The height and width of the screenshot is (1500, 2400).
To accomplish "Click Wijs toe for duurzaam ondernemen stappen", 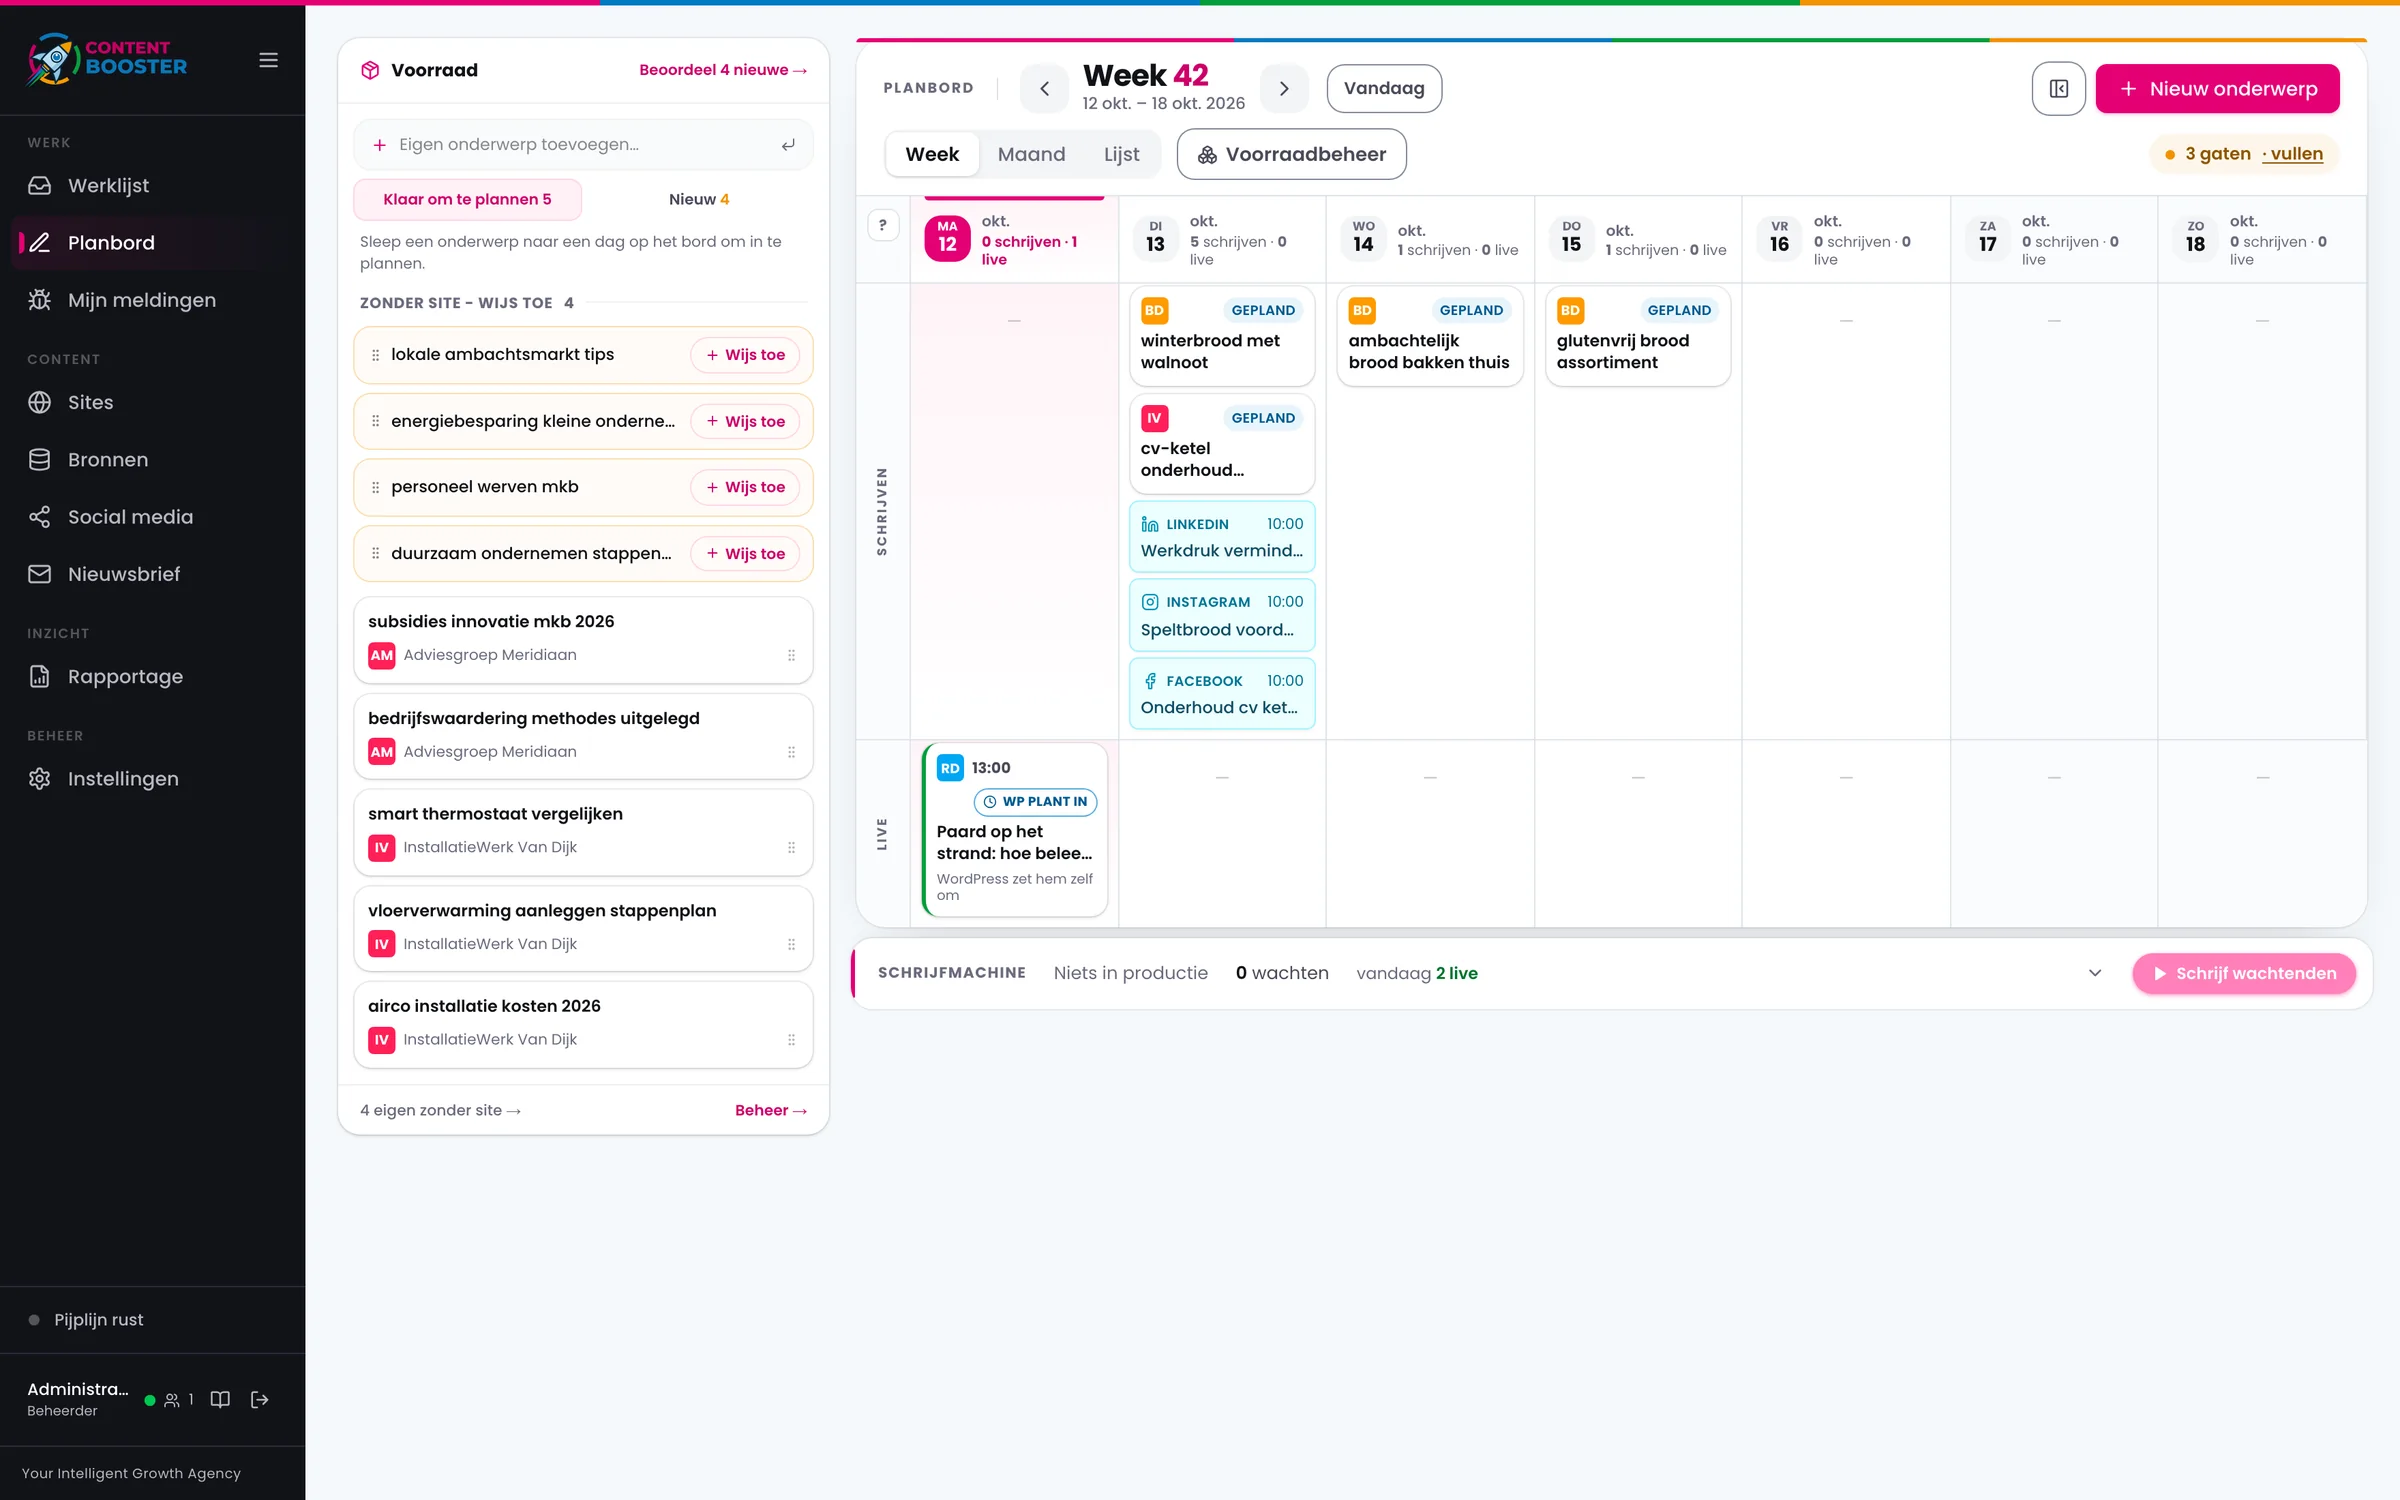I will [745, 554].
